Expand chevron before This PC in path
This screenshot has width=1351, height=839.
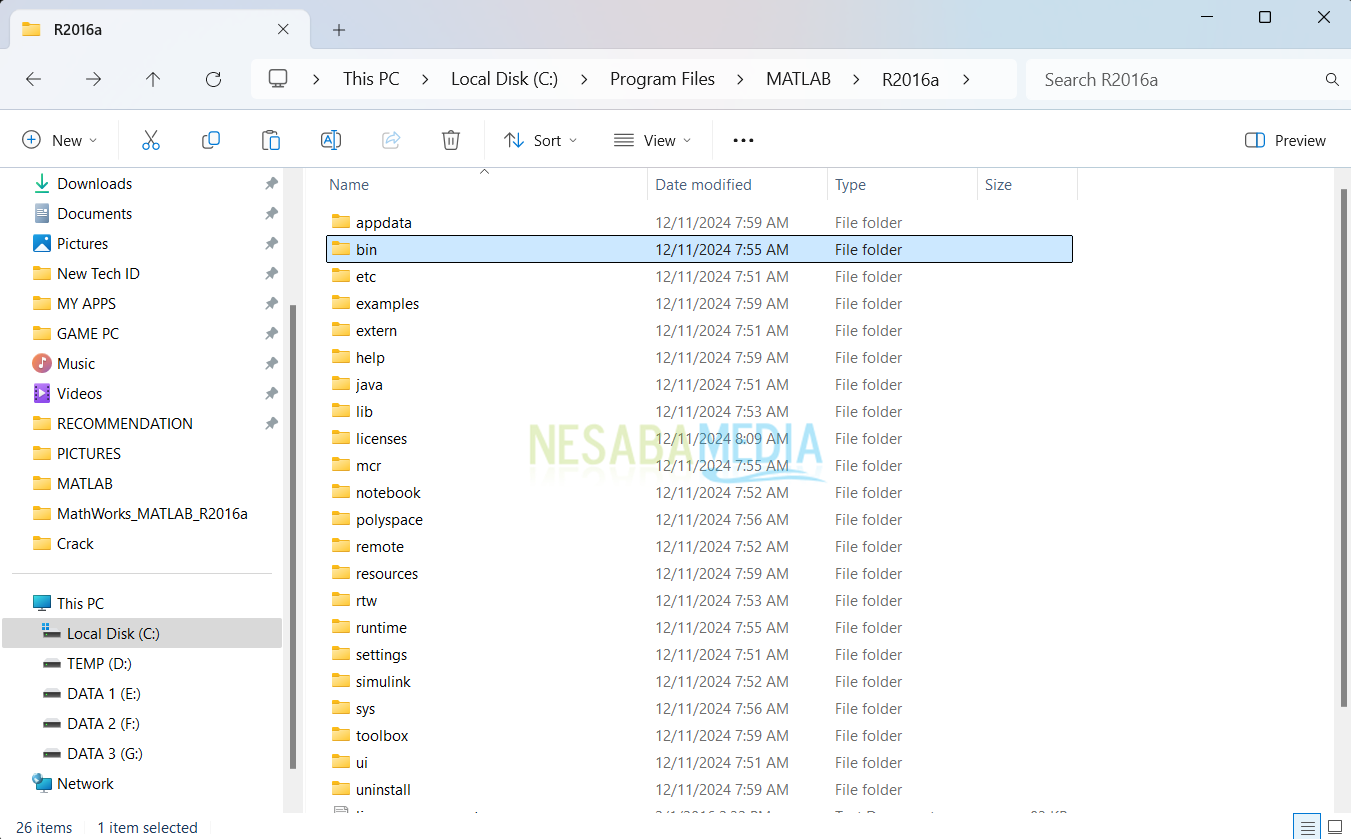[316, 79]
